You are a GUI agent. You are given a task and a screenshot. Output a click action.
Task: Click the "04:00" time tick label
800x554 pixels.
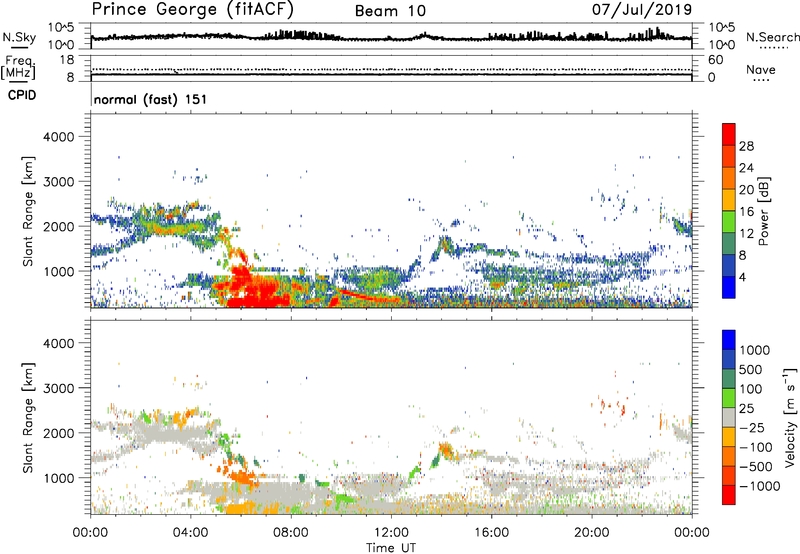coord(191,533)
